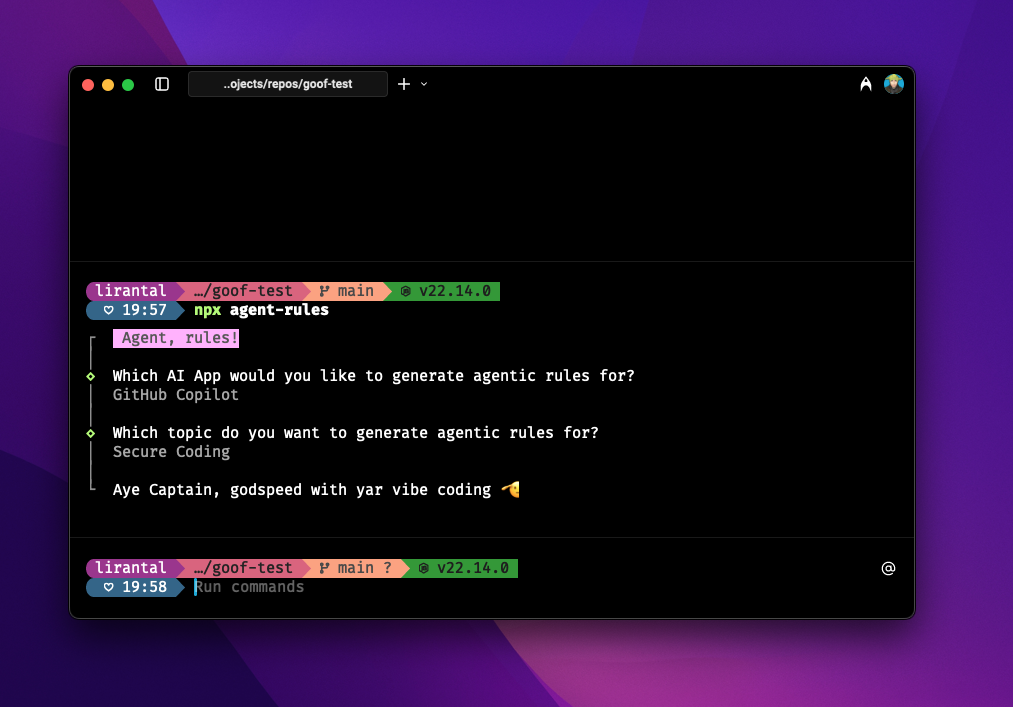The width and height of the screenshot is (1013, 707).
Task: Click the @ context icon beside the prompt
Action: pos(888,568)
